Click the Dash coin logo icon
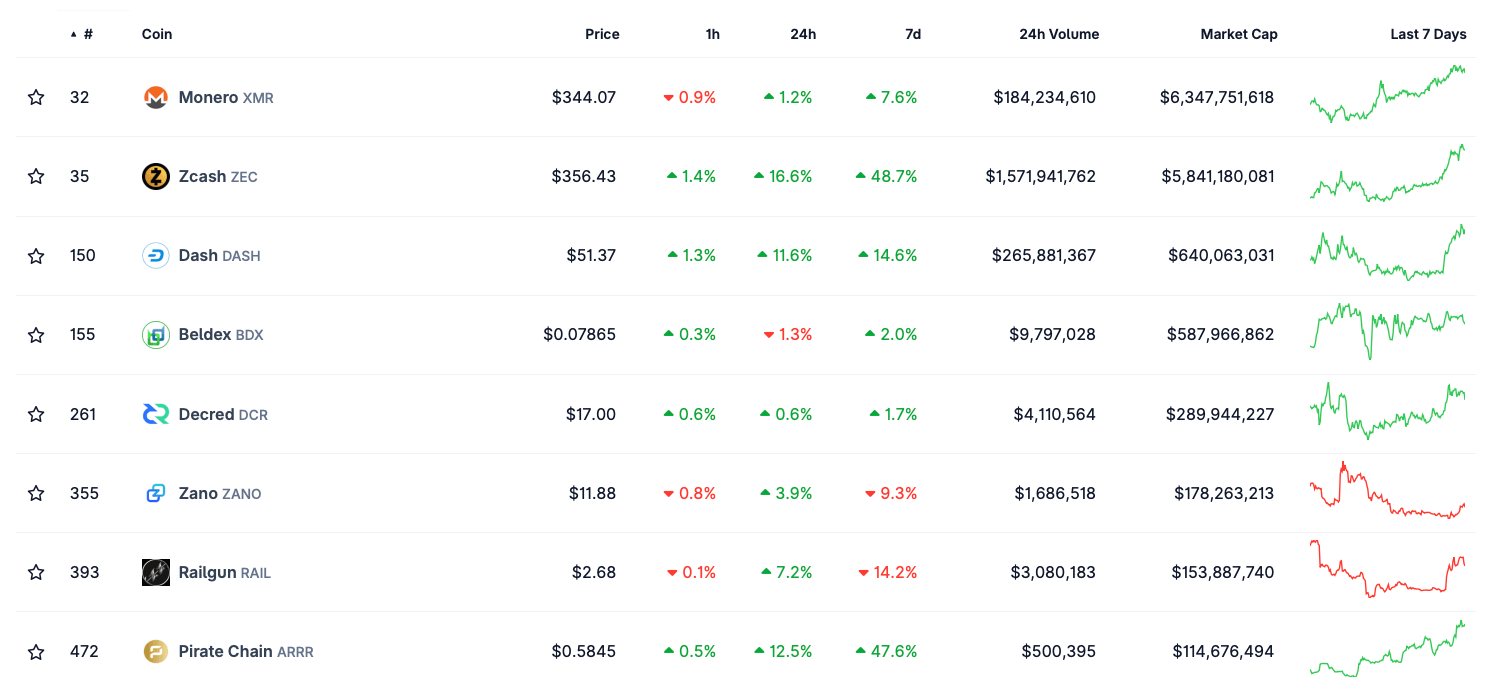1494x689 pixels. (155, 256)
